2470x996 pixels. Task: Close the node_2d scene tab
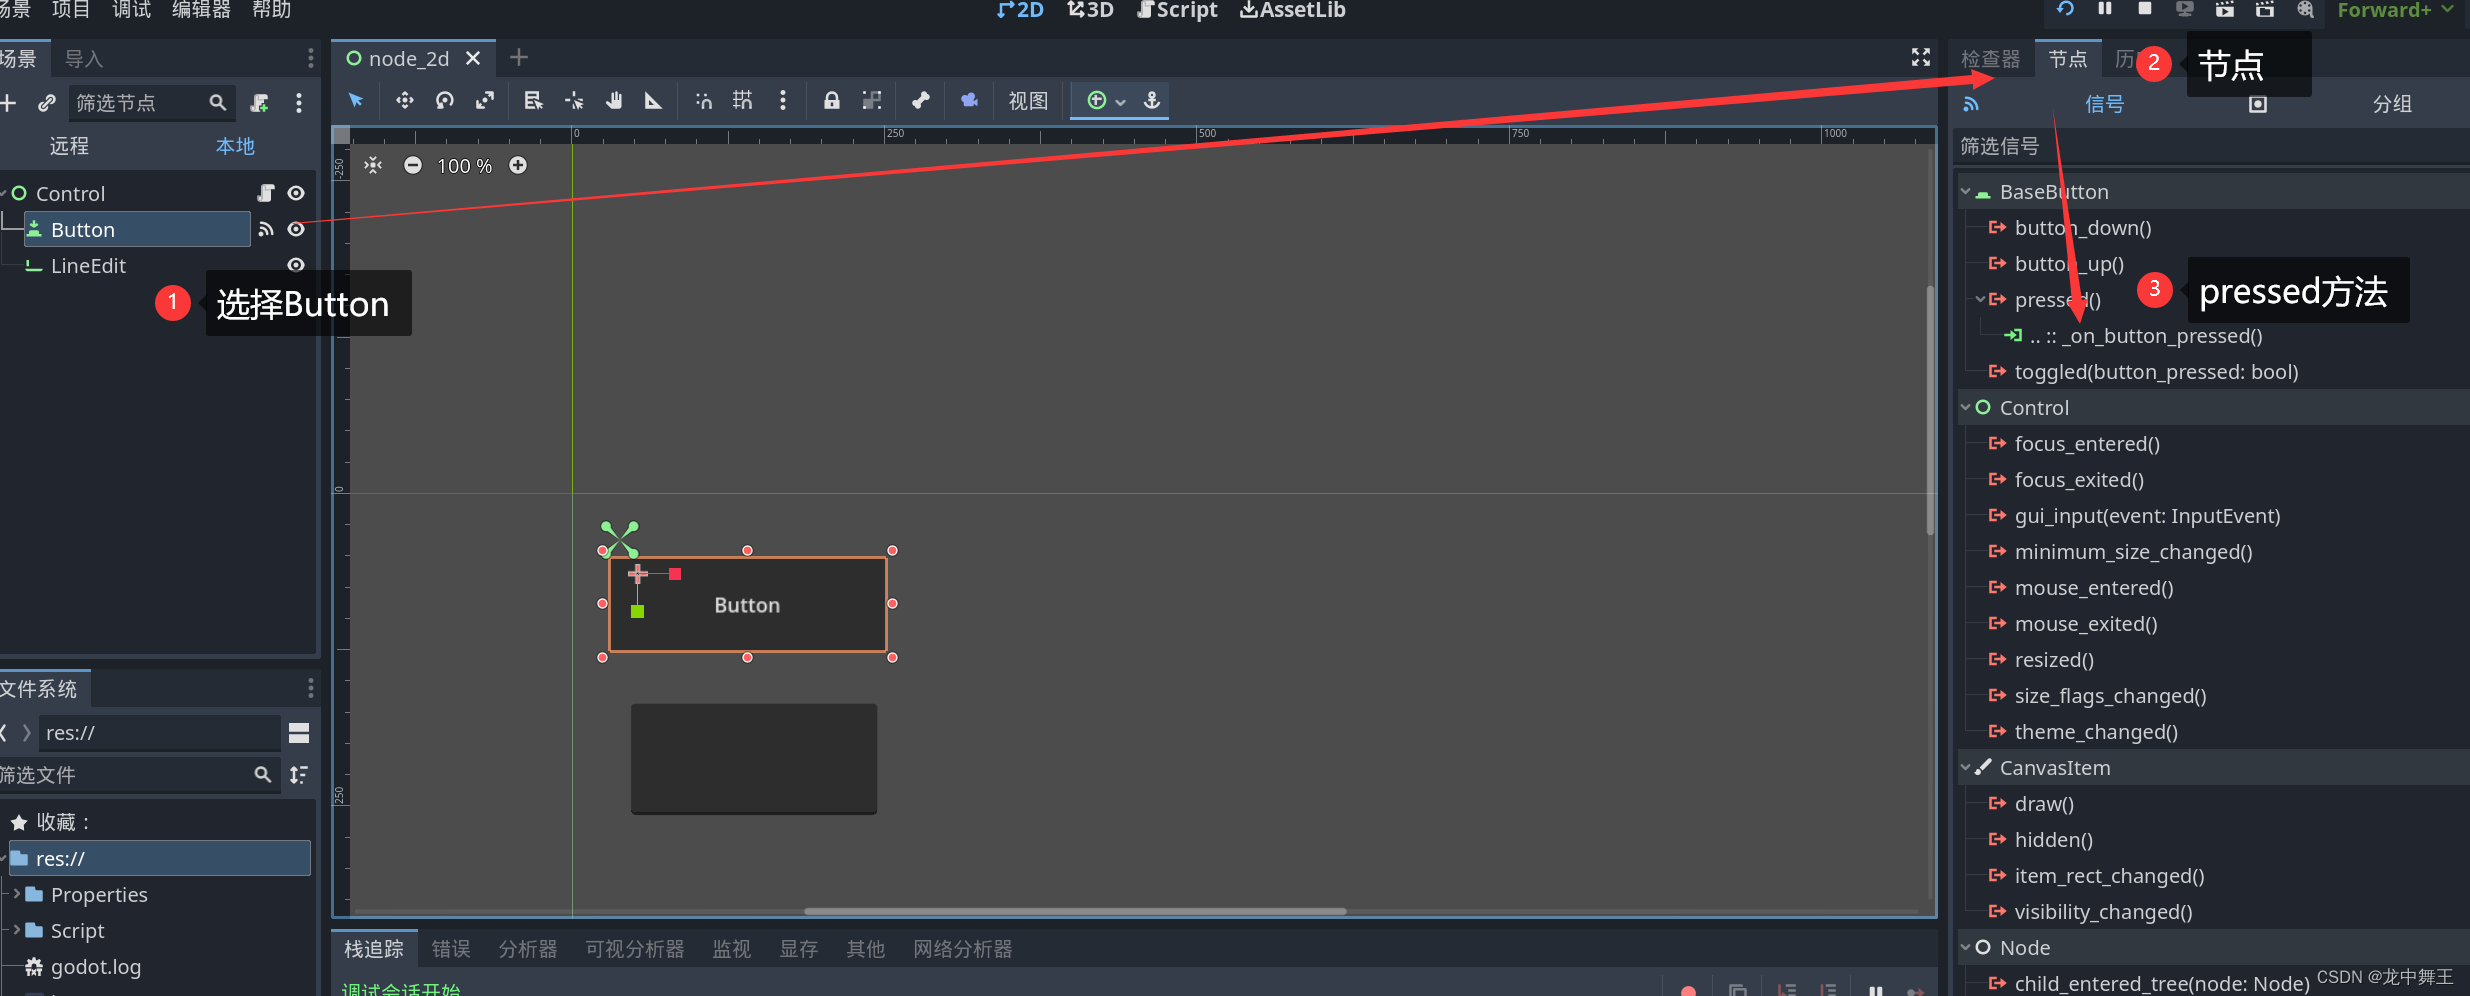[473, 58]
